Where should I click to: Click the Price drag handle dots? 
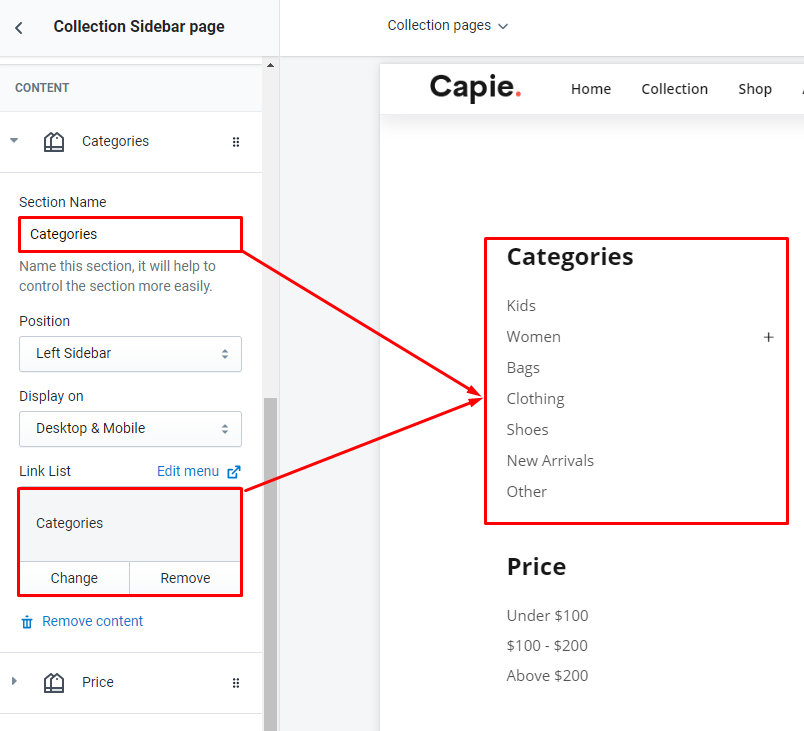coord(236,683)
